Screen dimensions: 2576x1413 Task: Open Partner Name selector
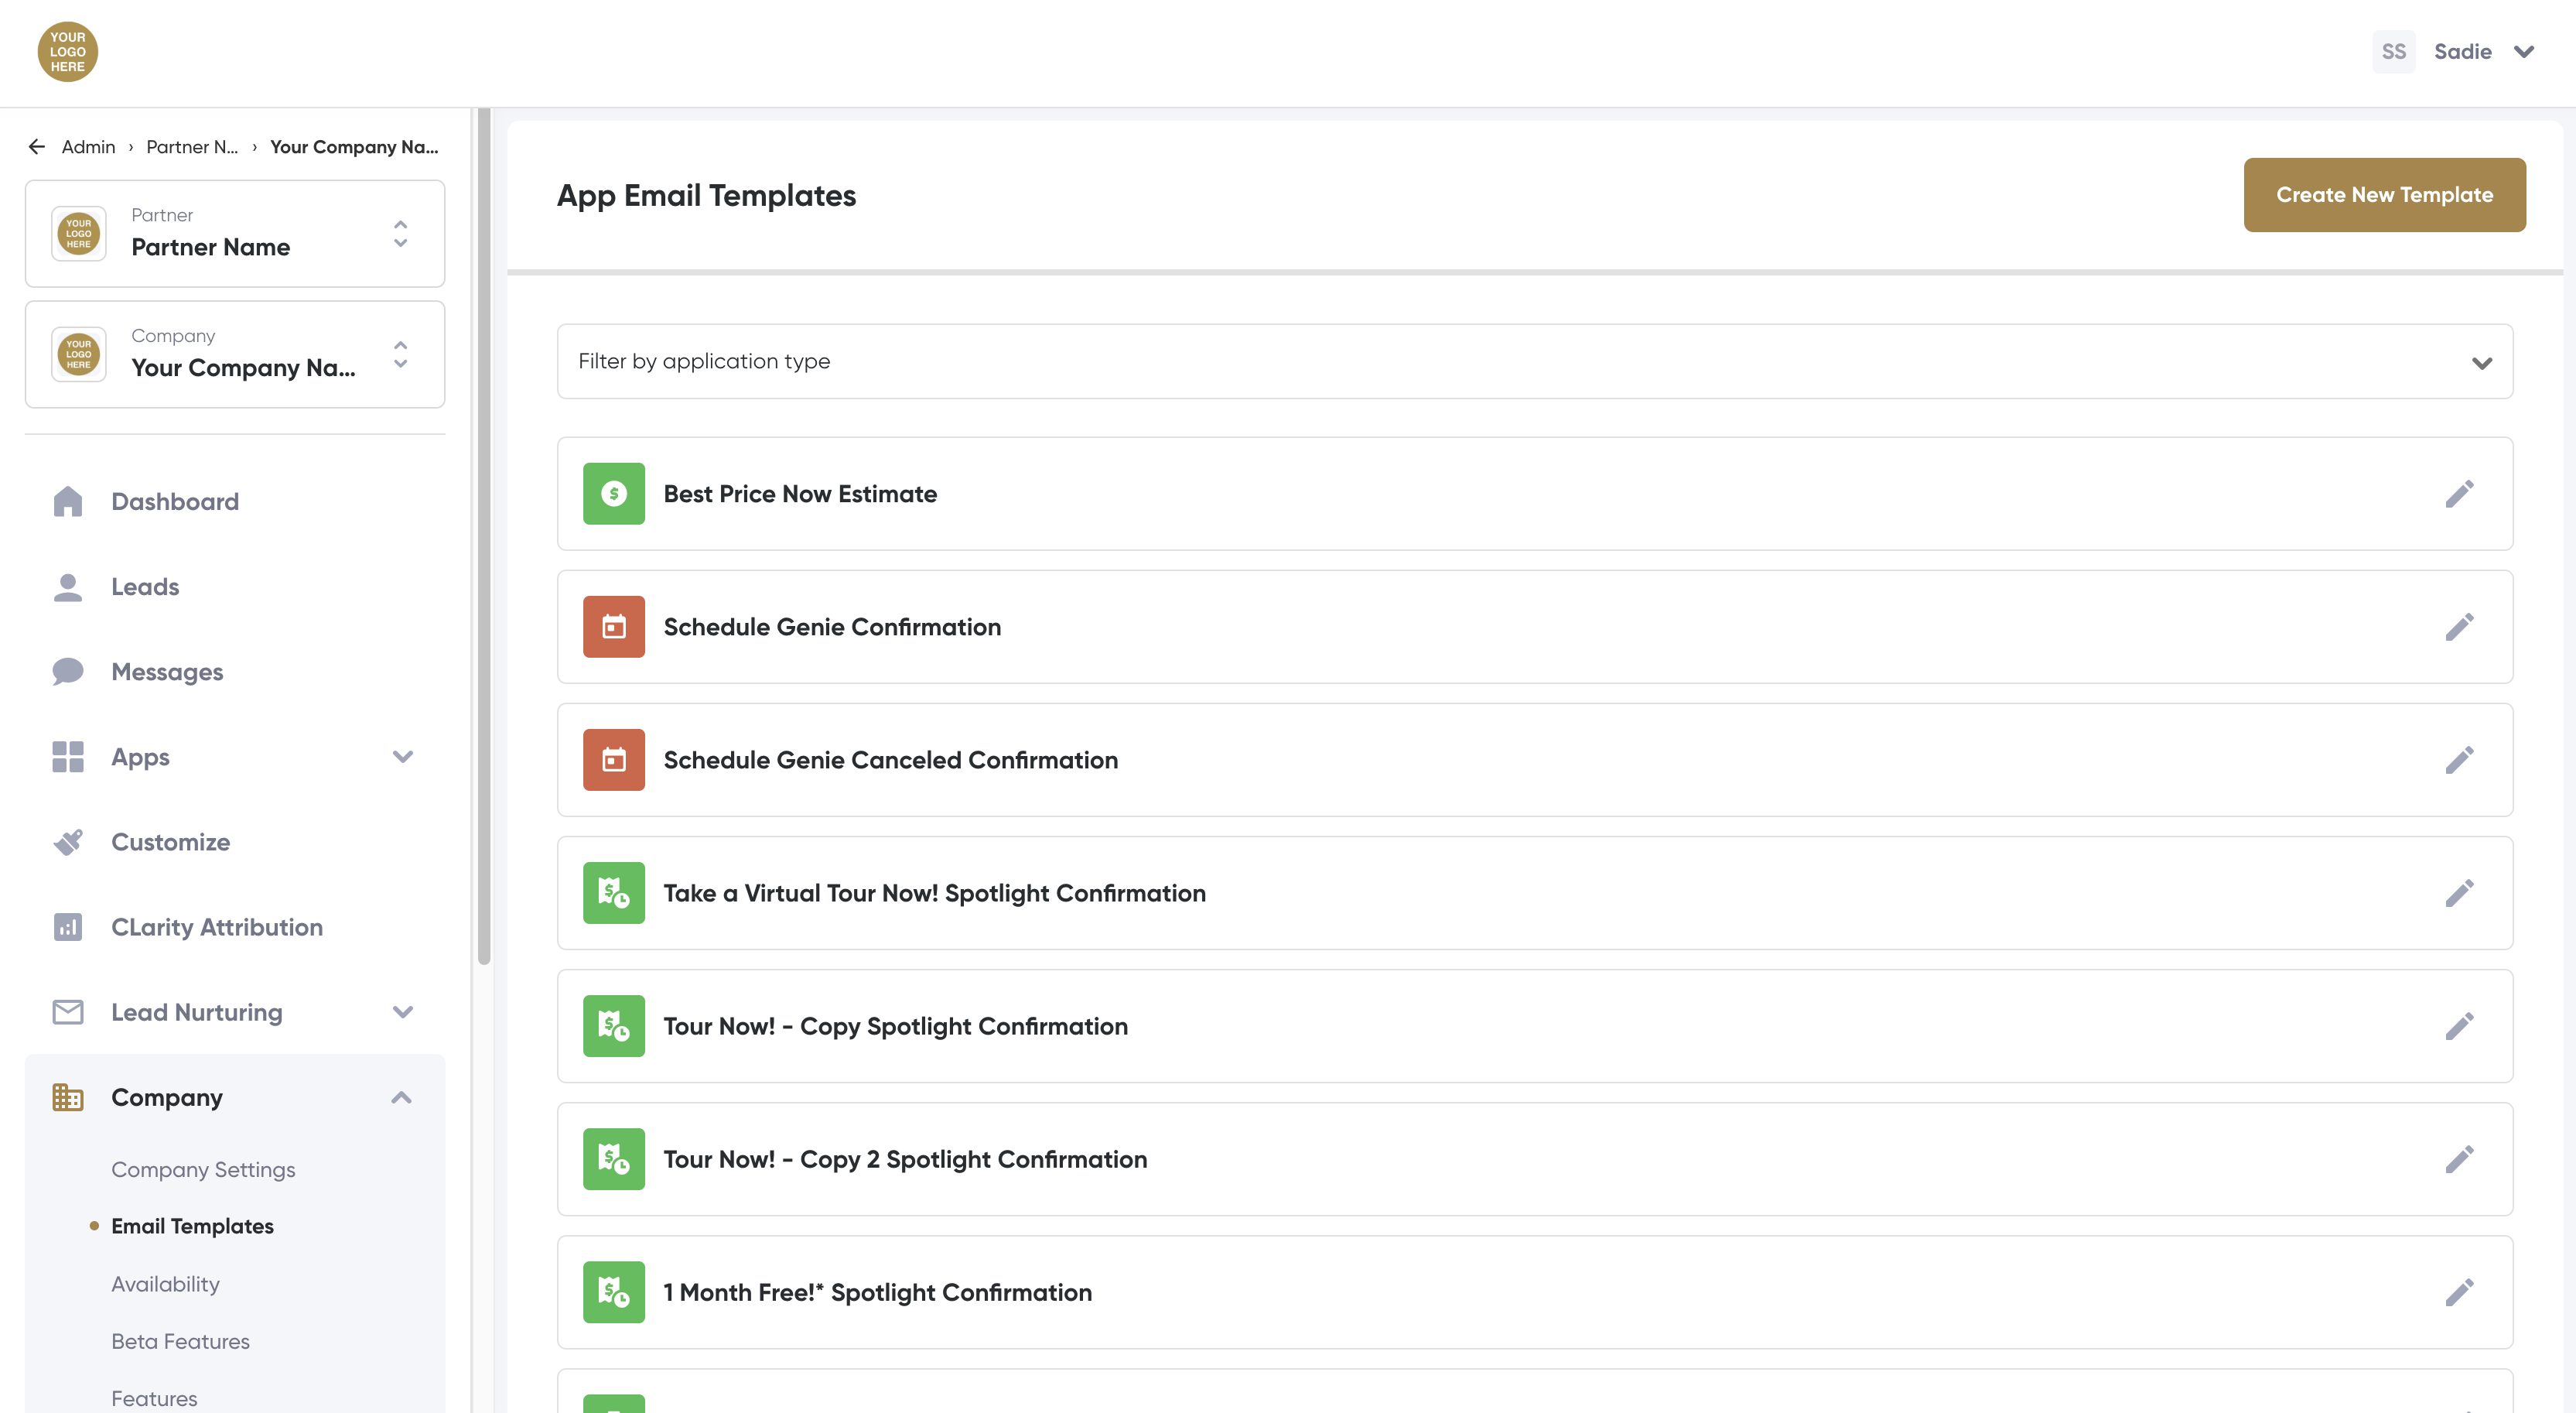pyautogui.click(x=234, y=234)
